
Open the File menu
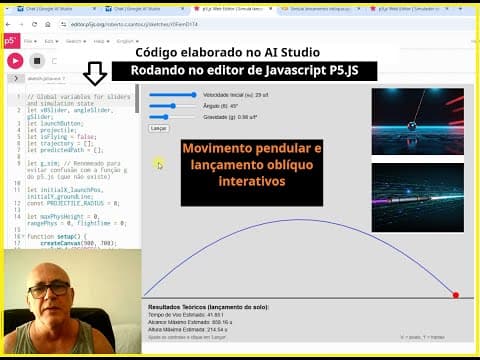pos(30,41)
